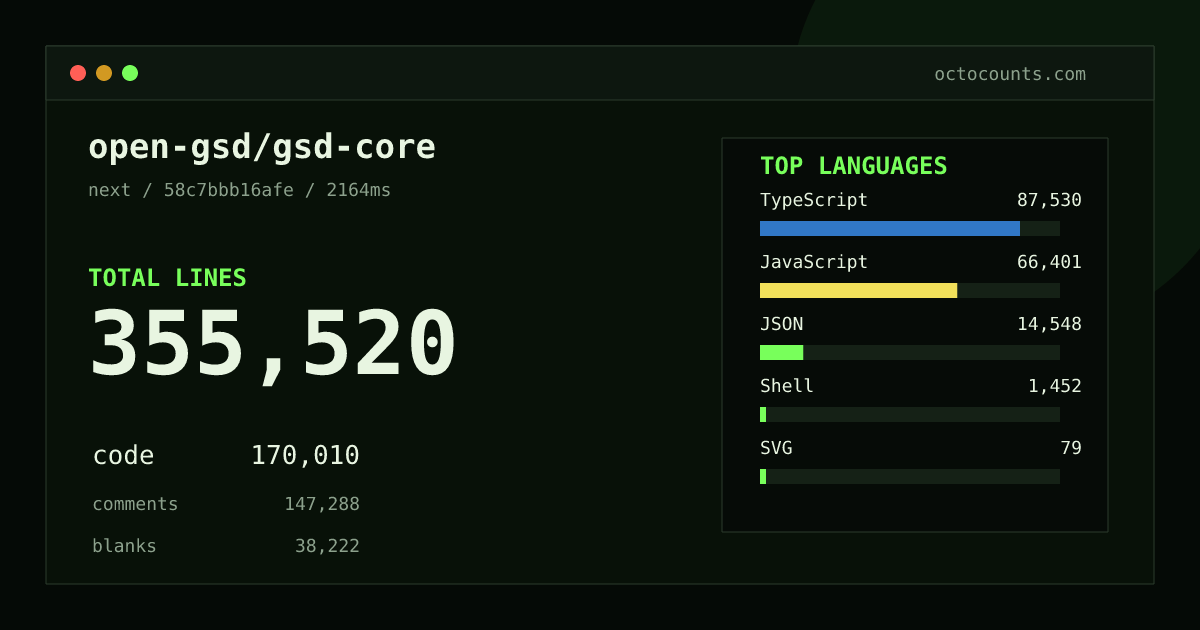Click the TypeScript language label
This screenshot has height=630, width=1200.
(x=814, y=200)
